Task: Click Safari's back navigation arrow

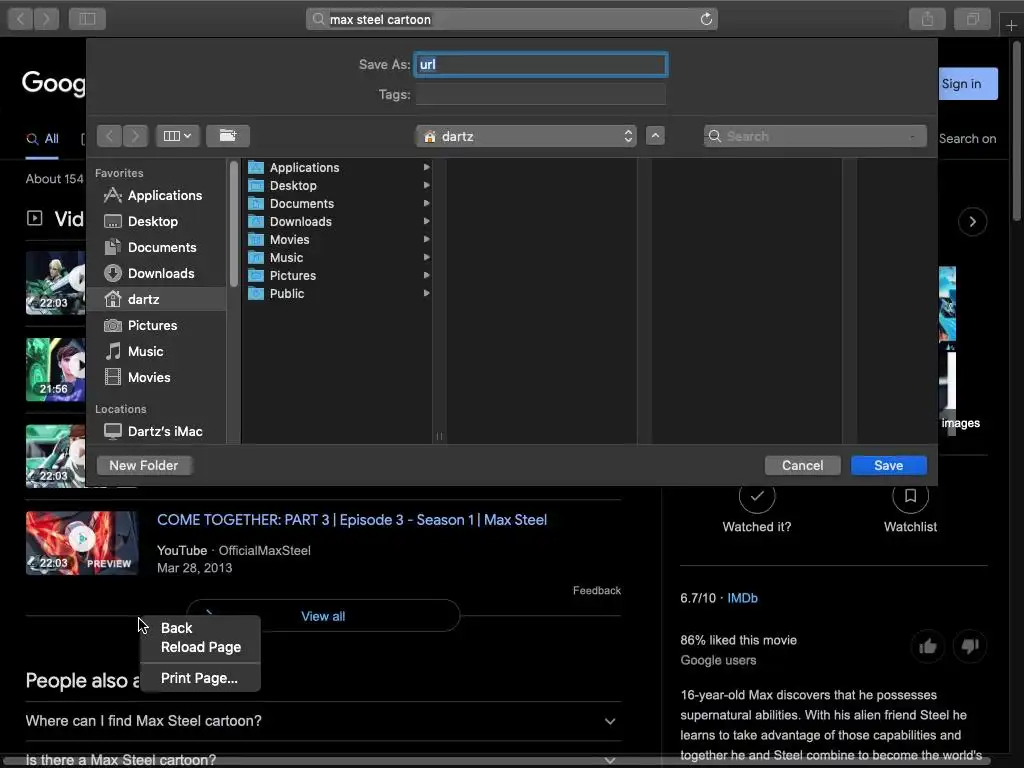Action: pyautogui.click(x=20, y=19)
